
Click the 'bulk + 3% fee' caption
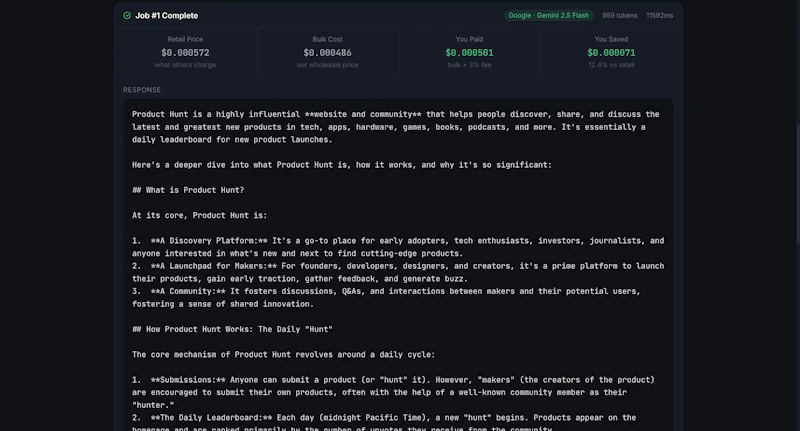pyautogui.click(x=469, y=65)
